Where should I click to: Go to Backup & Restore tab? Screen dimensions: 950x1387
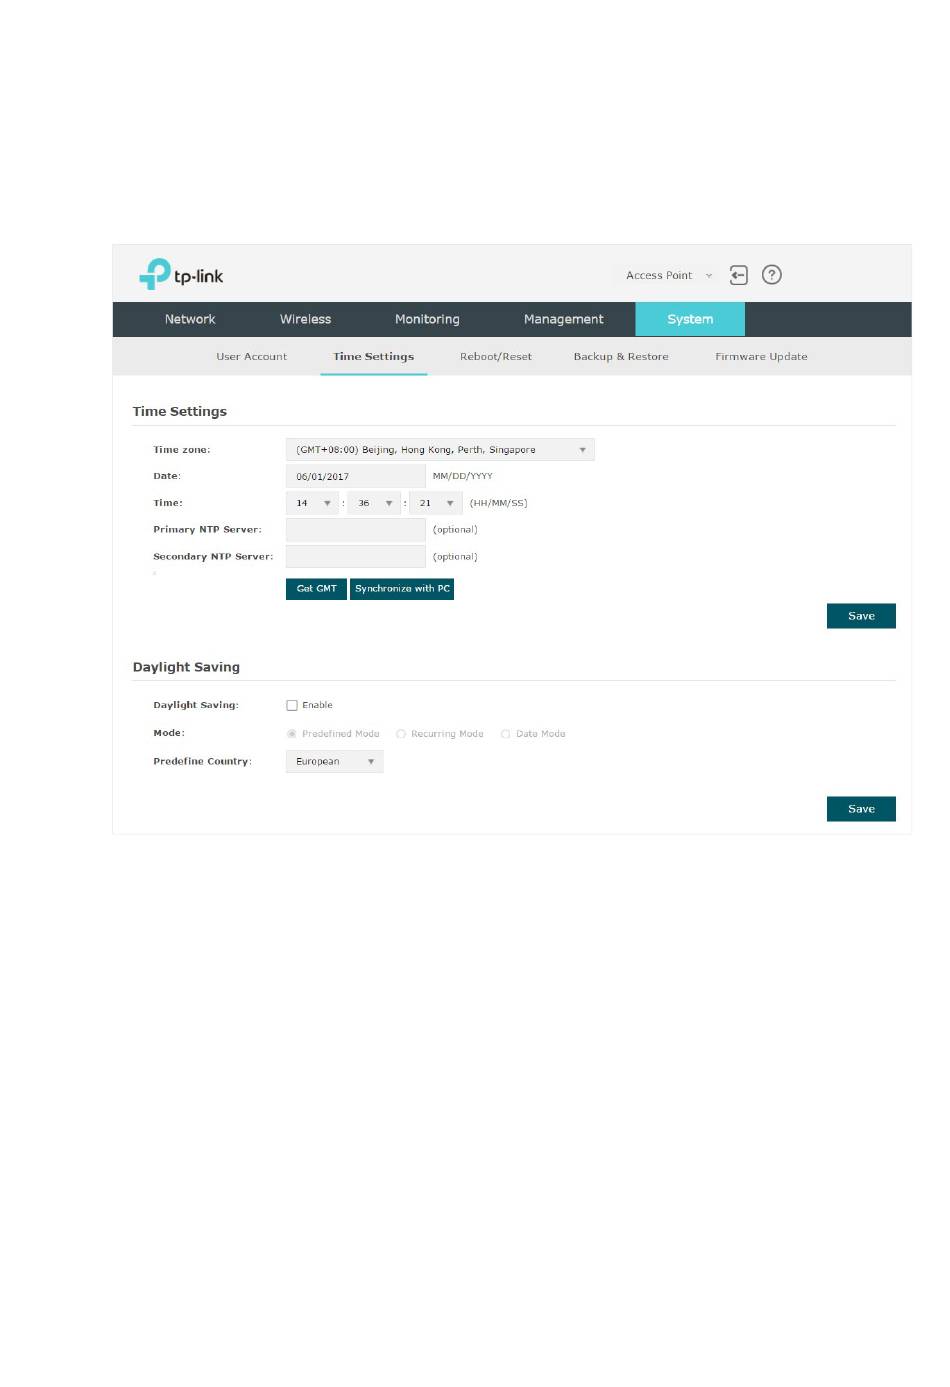[620, 357]
